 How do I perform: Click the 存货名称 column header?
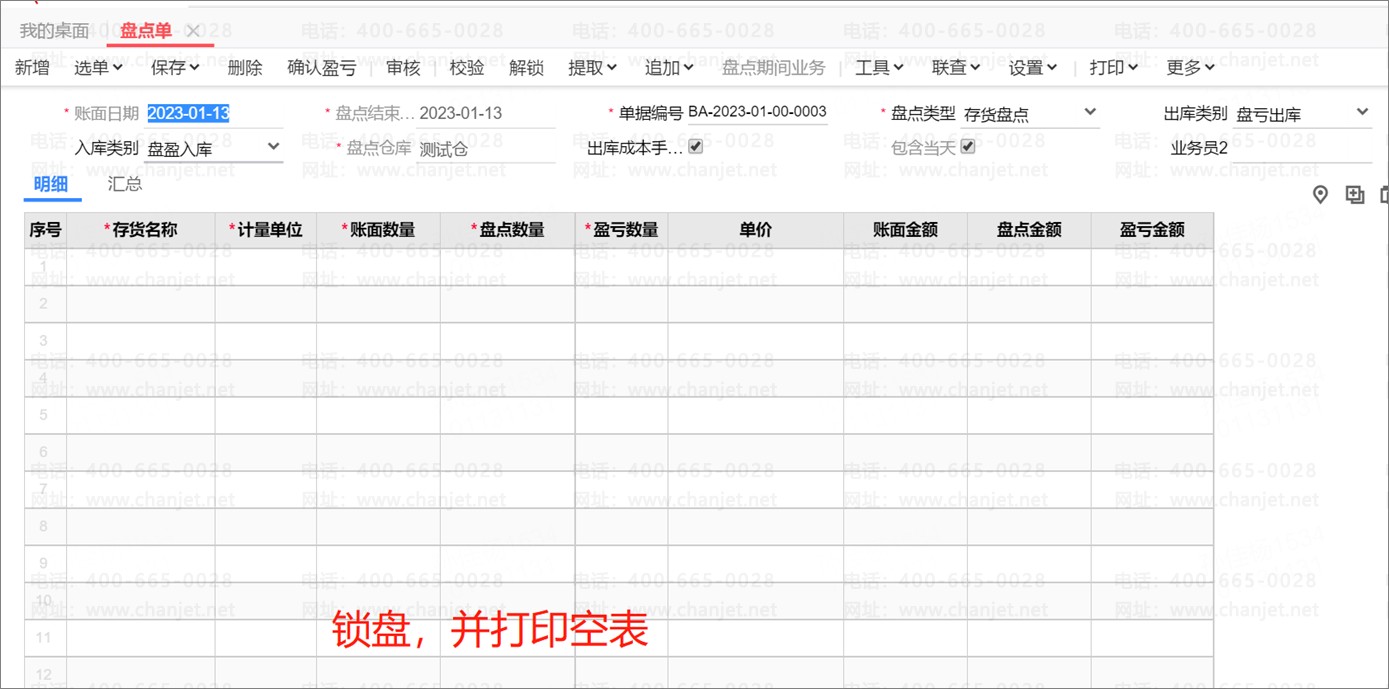pyautogui.click(x=141, y=230)
